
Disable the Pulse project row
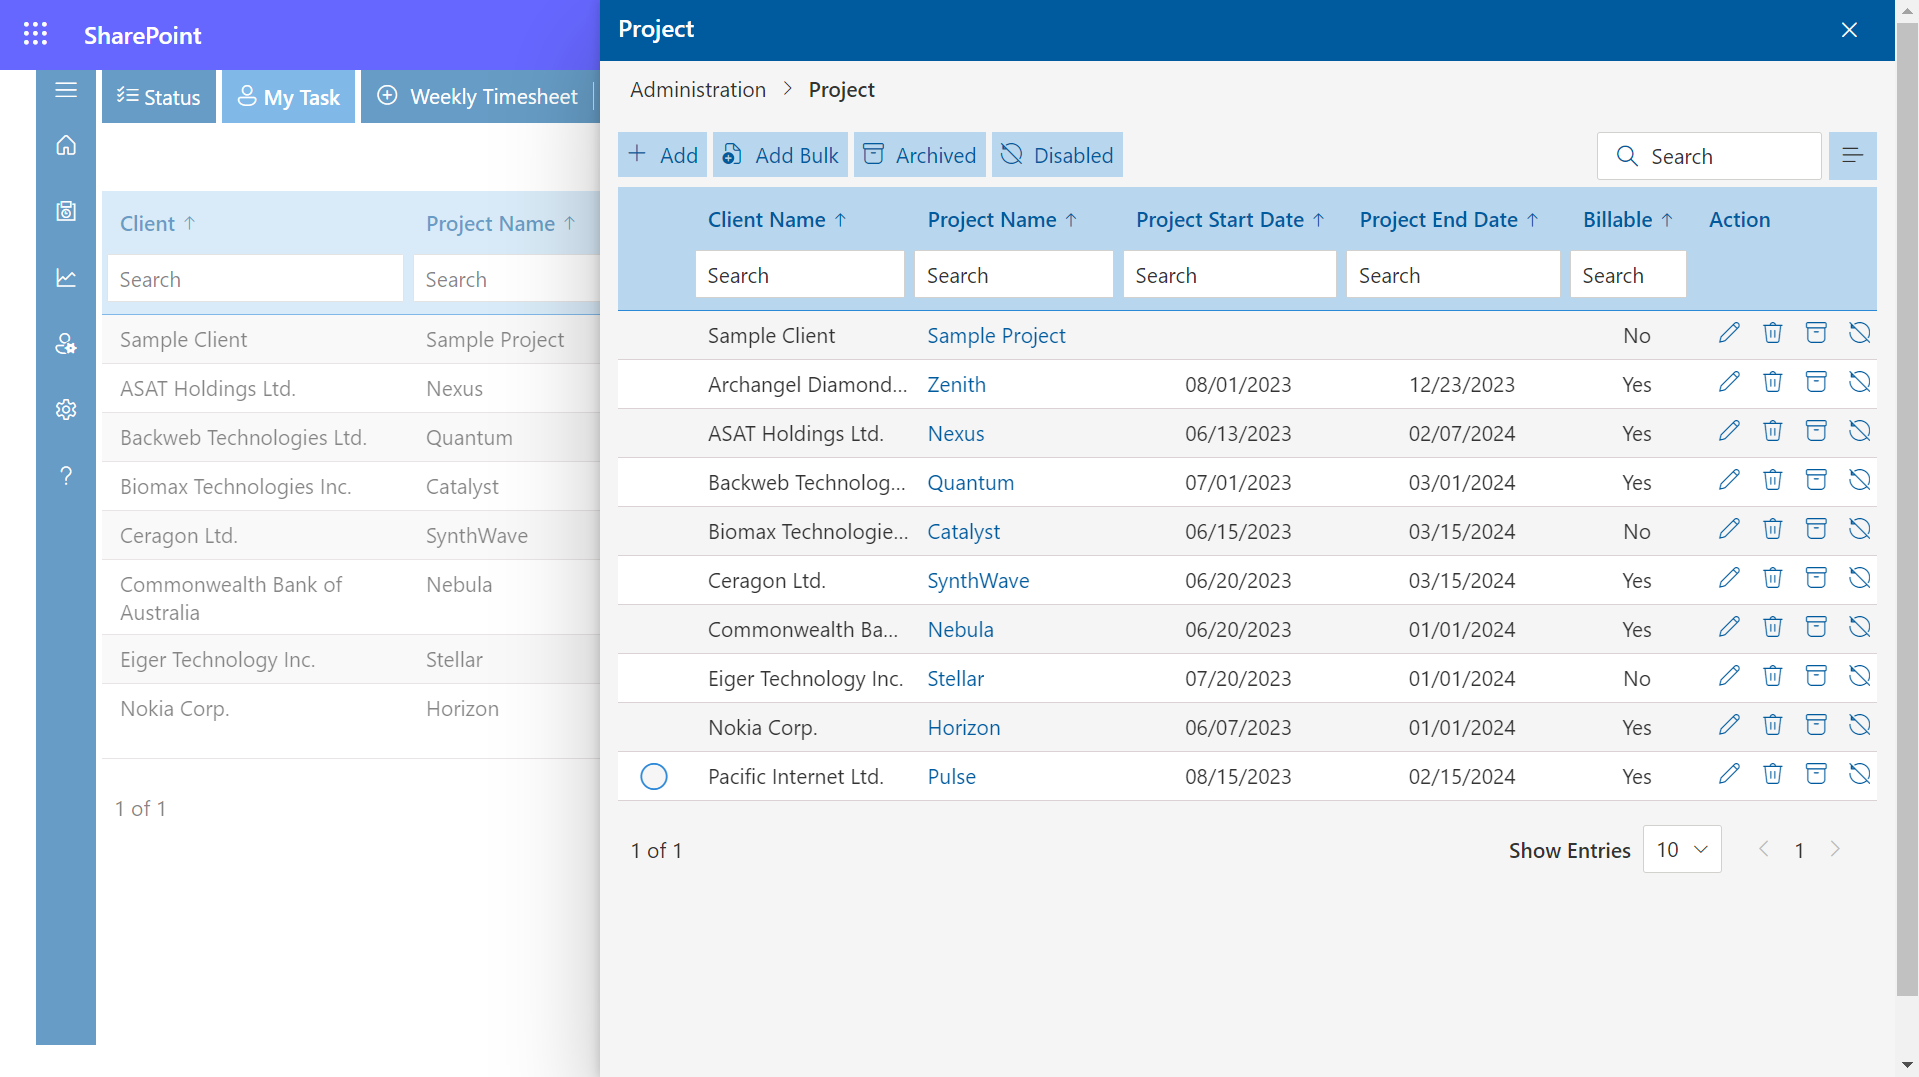(x=1859, y=774)
